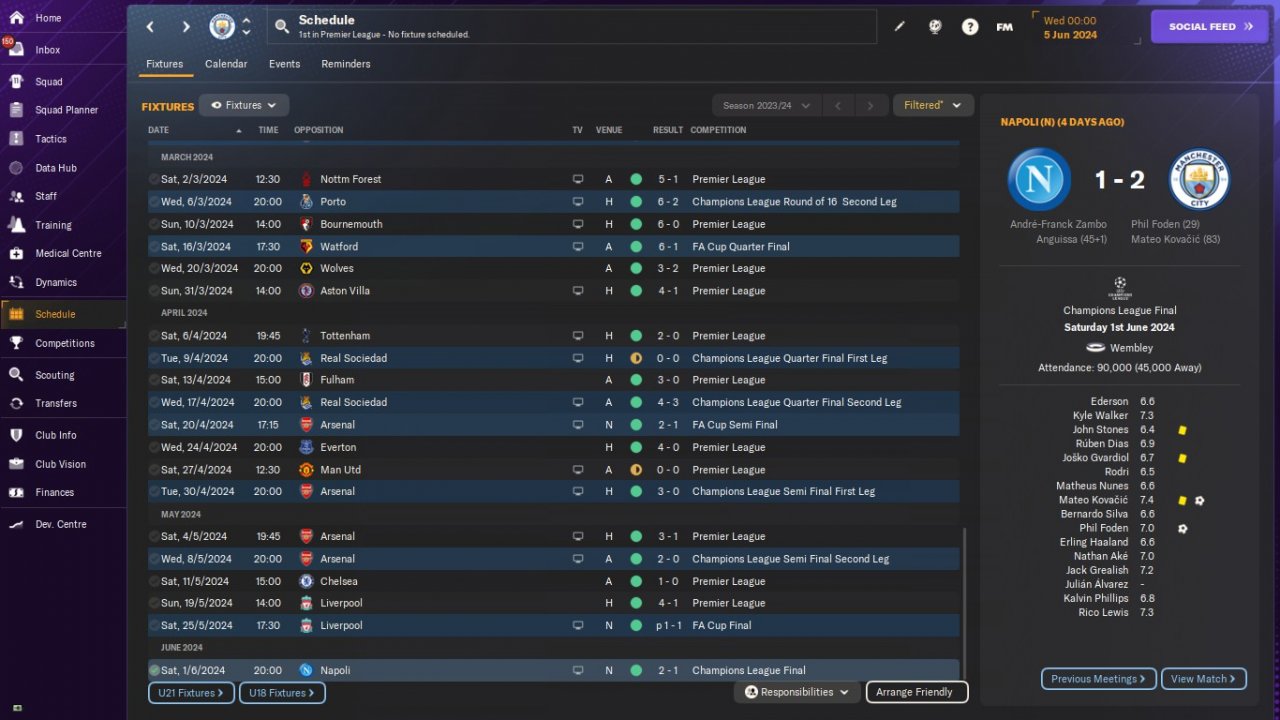Open Competitions in the sidebar
Viewport: 1280px width, 720px height.
(63, 343)
